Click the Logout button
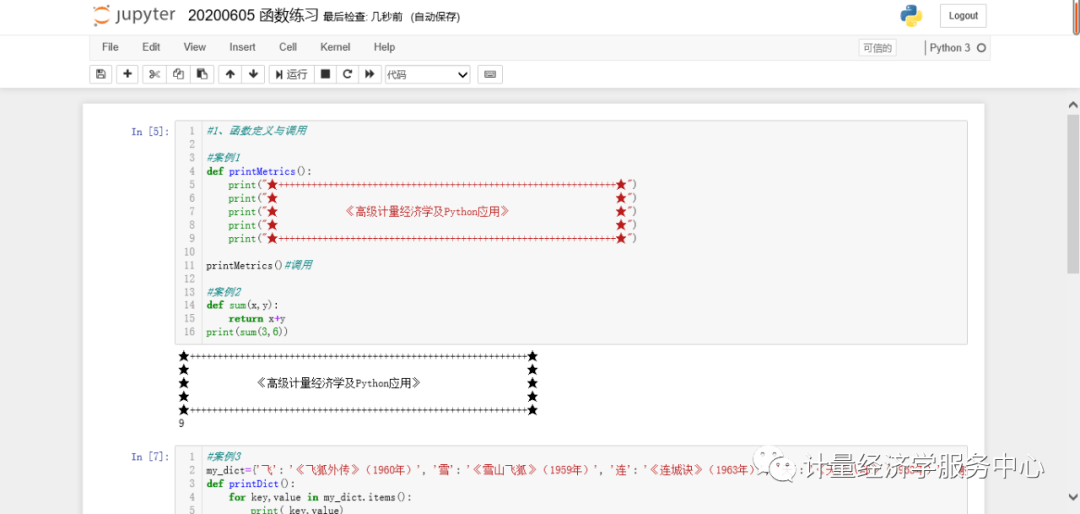 pos(963,16)
